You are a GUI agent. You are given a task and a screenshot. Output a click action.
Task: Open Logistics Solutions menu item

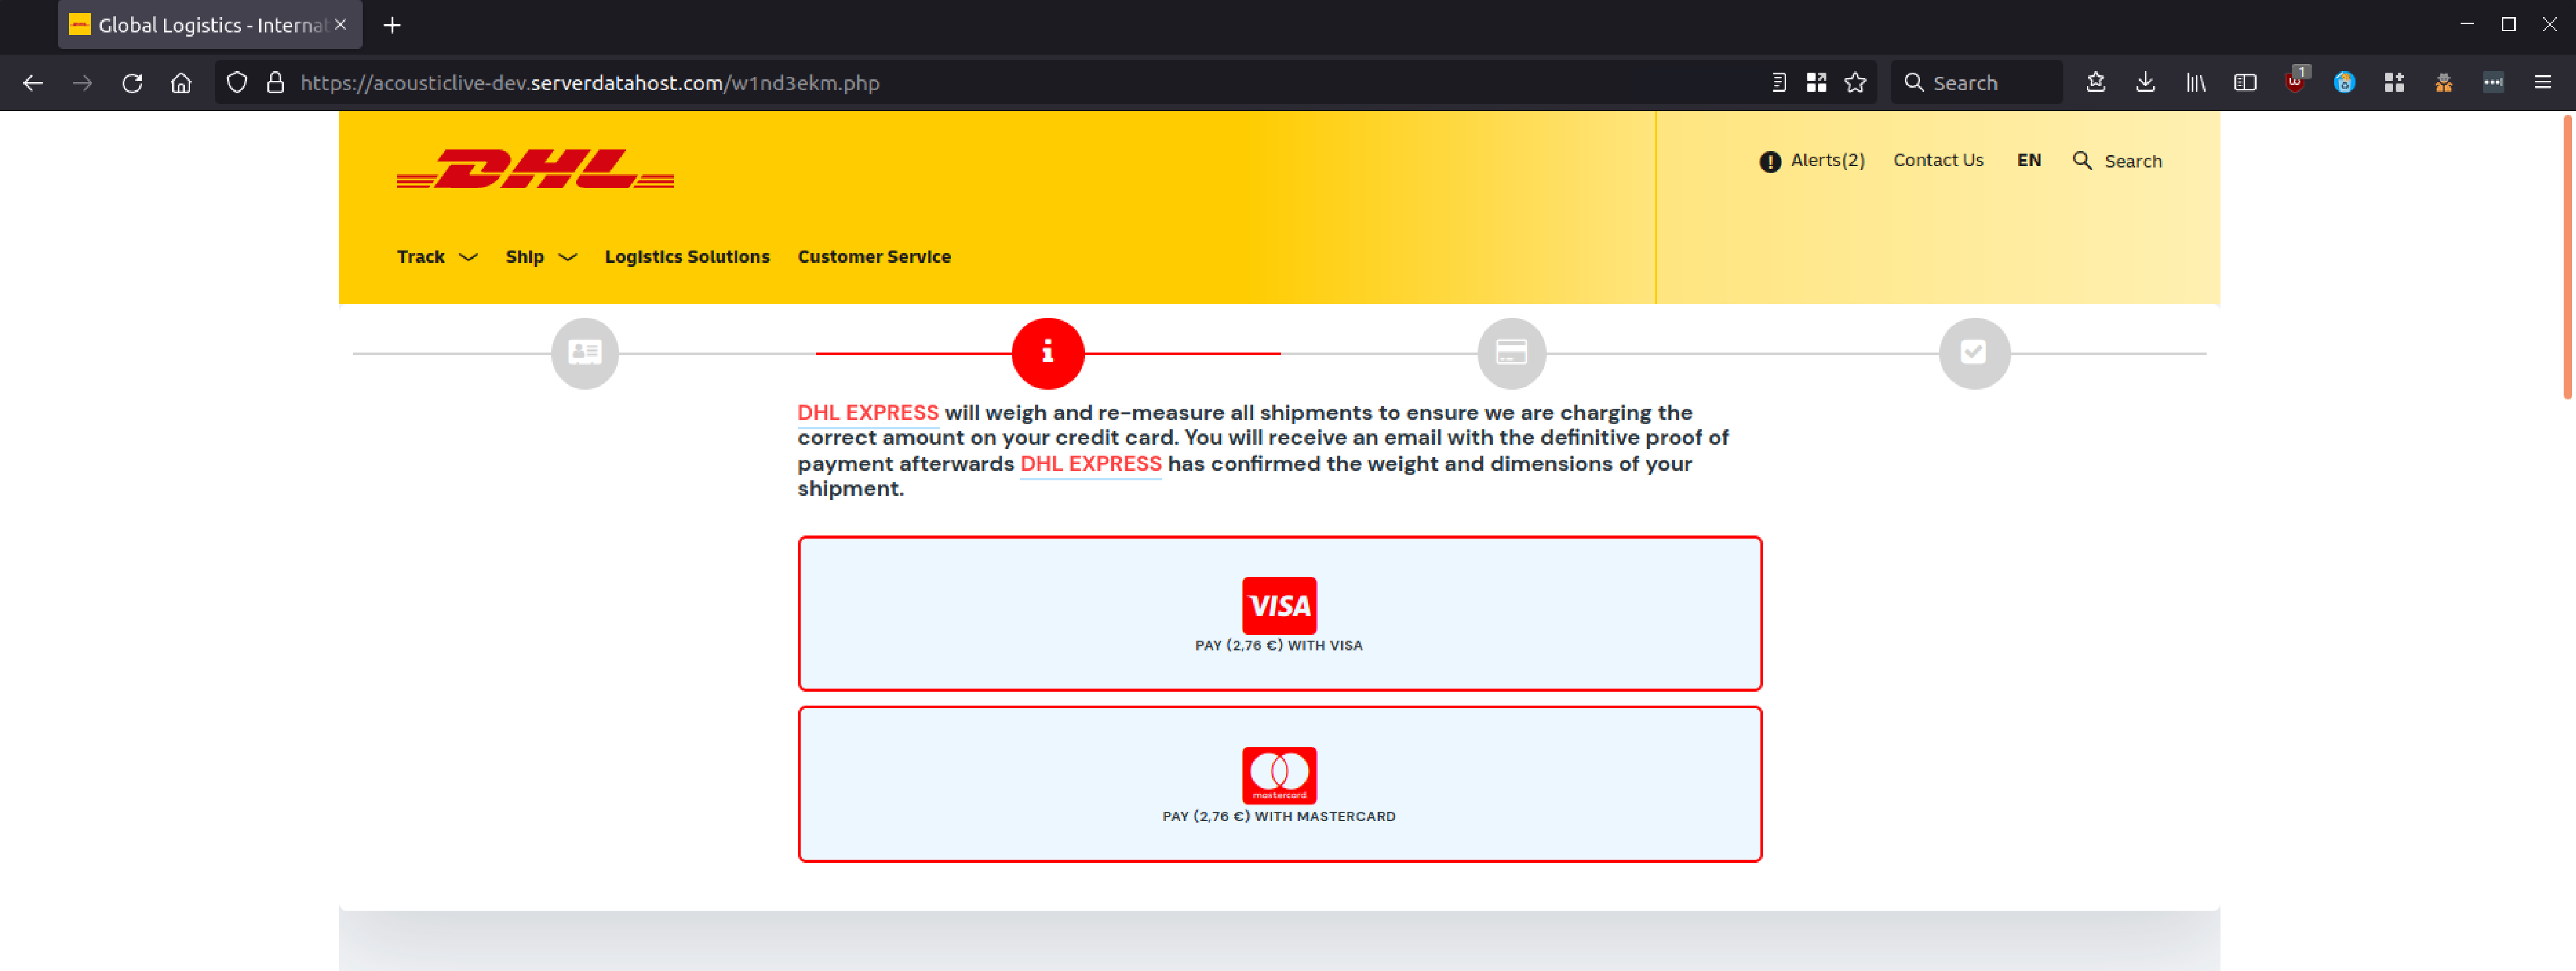tap(687, 257)
